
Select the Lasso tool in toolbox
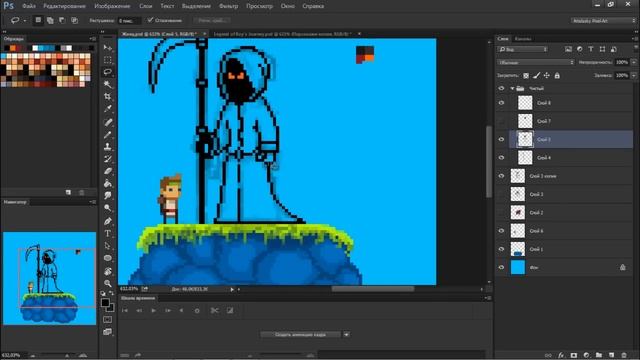coord(107,72)
